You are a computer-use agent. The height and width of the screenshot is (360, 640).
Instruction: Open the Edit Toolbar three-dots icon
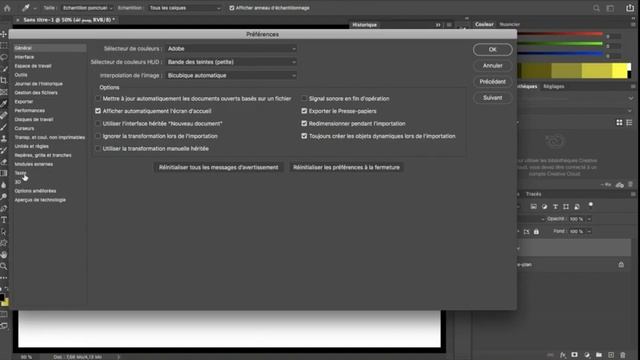click(4, 278)
